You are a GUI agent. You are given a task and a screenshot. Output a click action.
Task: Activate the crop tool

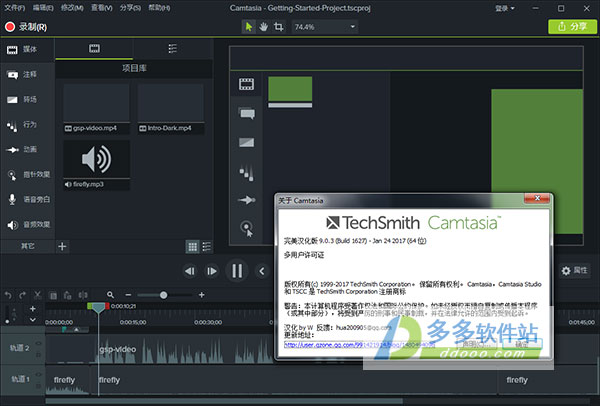[x=279, y=27]
